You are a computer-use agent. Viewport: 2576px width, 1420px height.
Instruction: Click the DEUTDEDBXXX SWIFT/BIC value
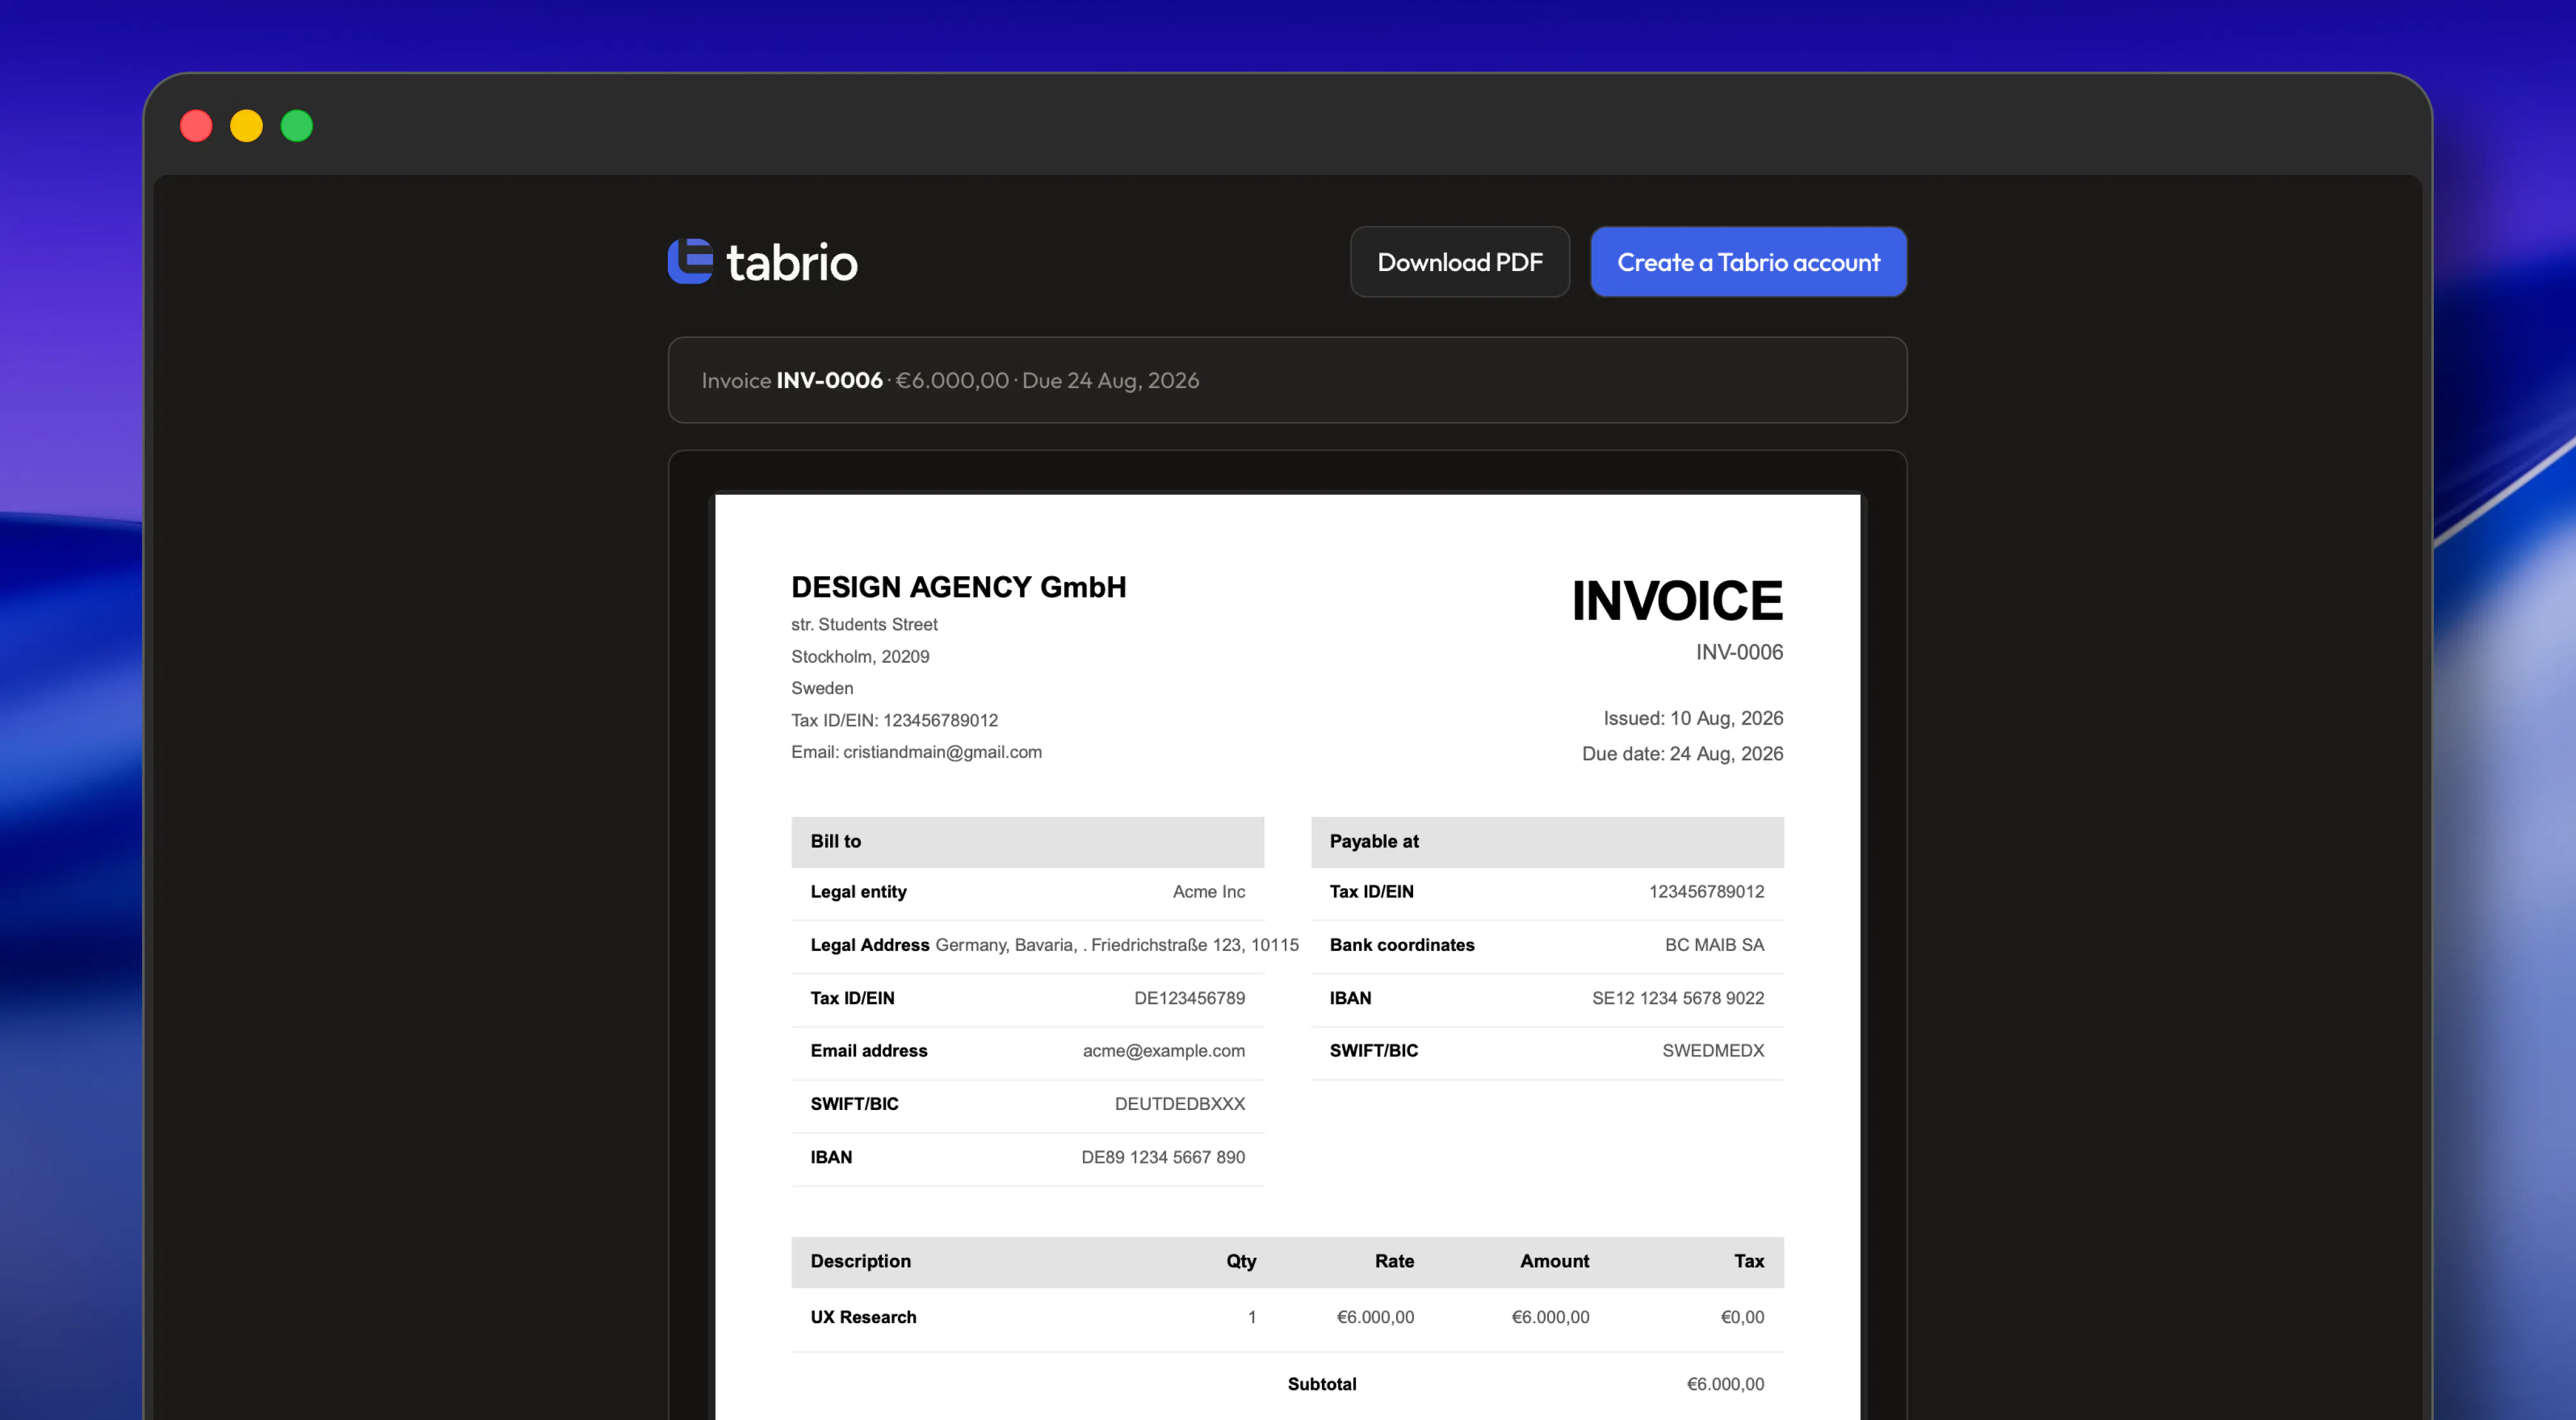tap(1179, 1104)
